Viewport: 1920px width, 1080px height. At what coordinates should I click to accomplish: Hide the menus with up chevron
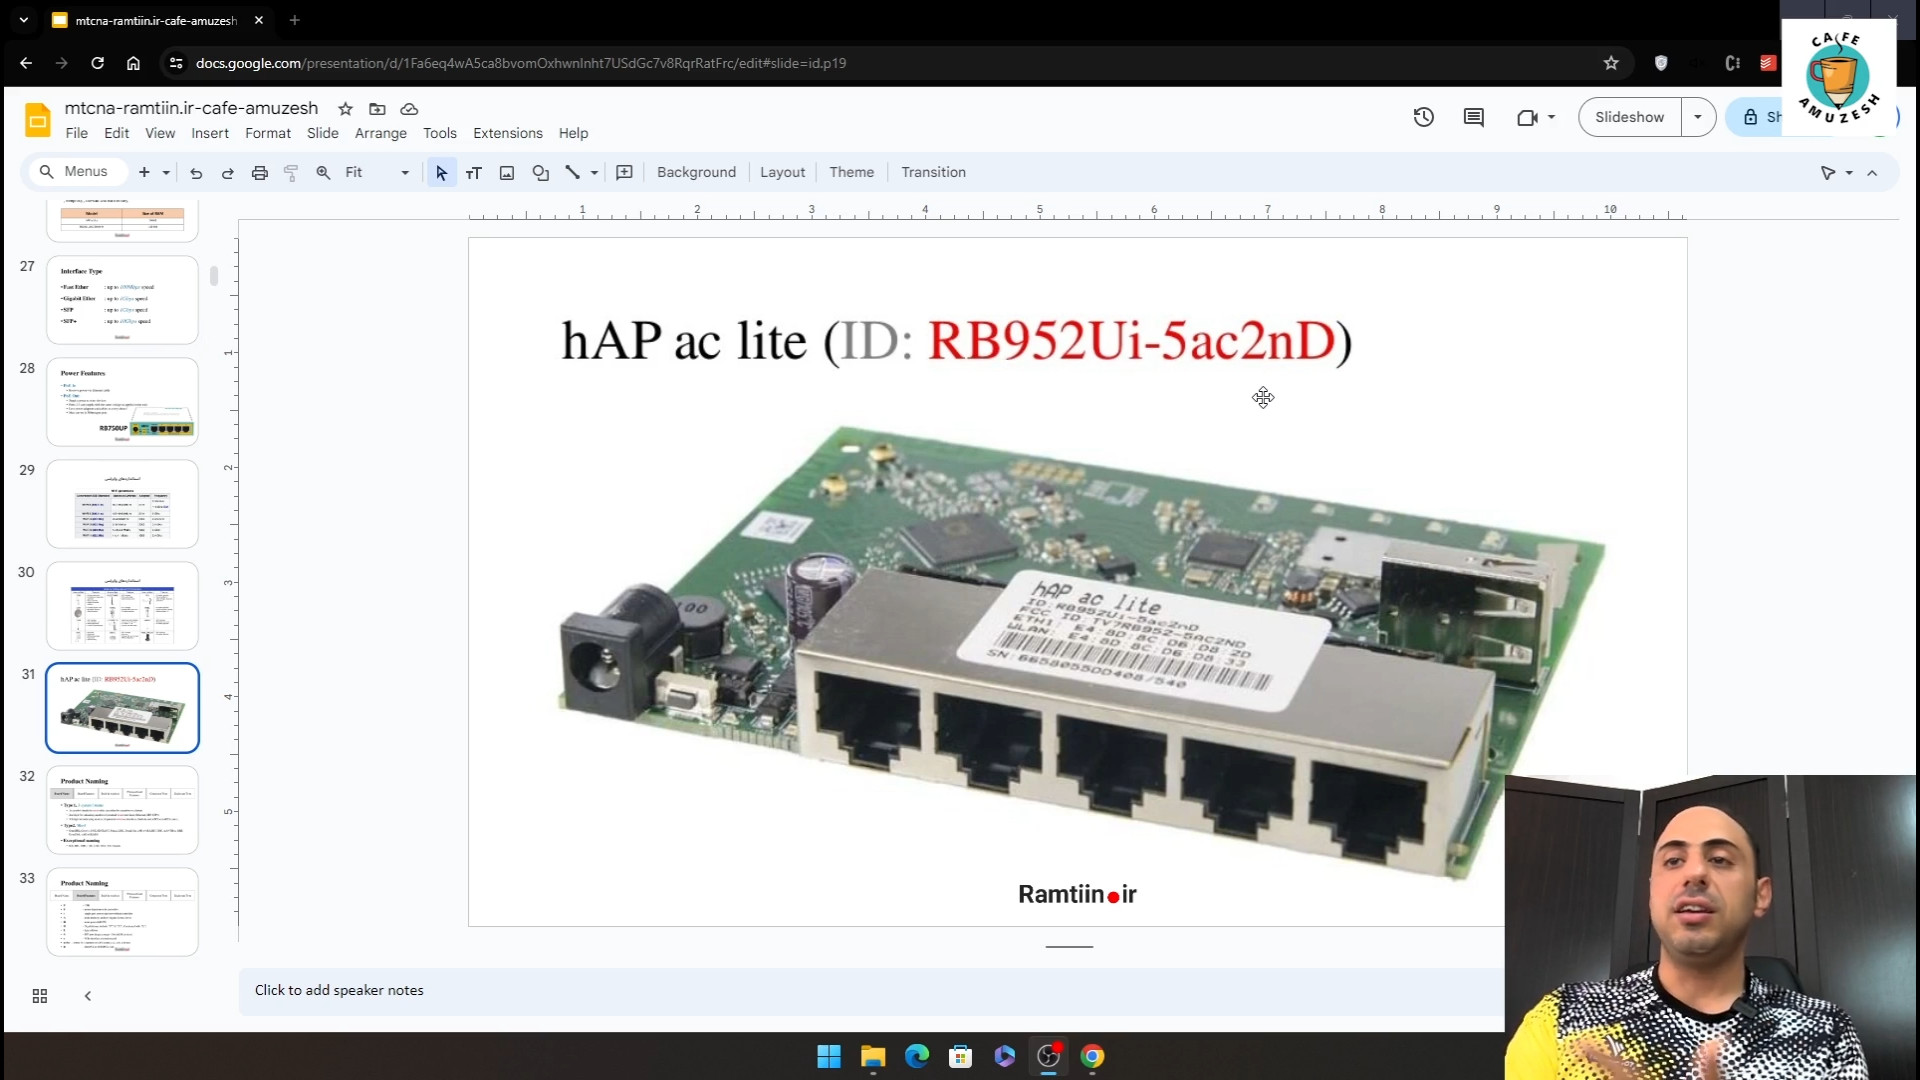tap(1872, 173)
